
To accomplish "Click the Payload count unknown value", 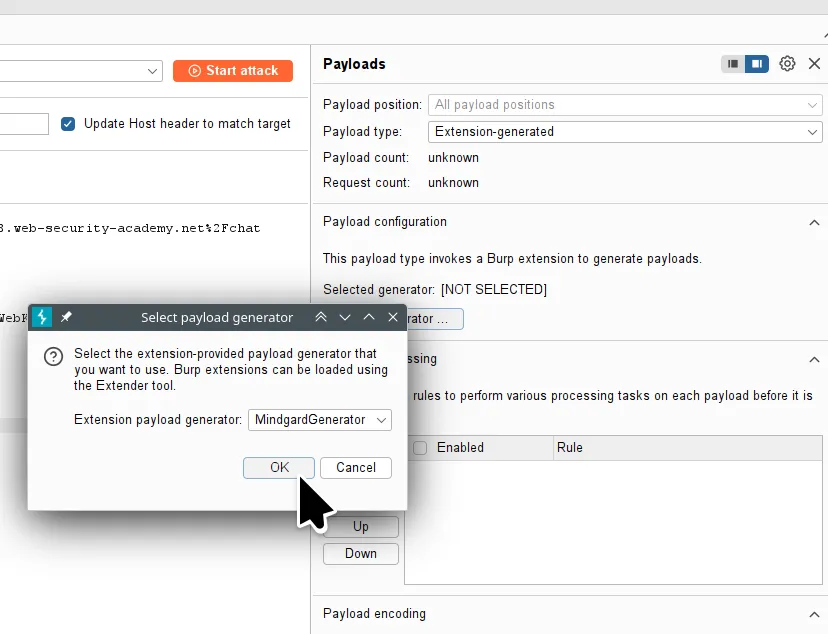I will tap(453, 158).
